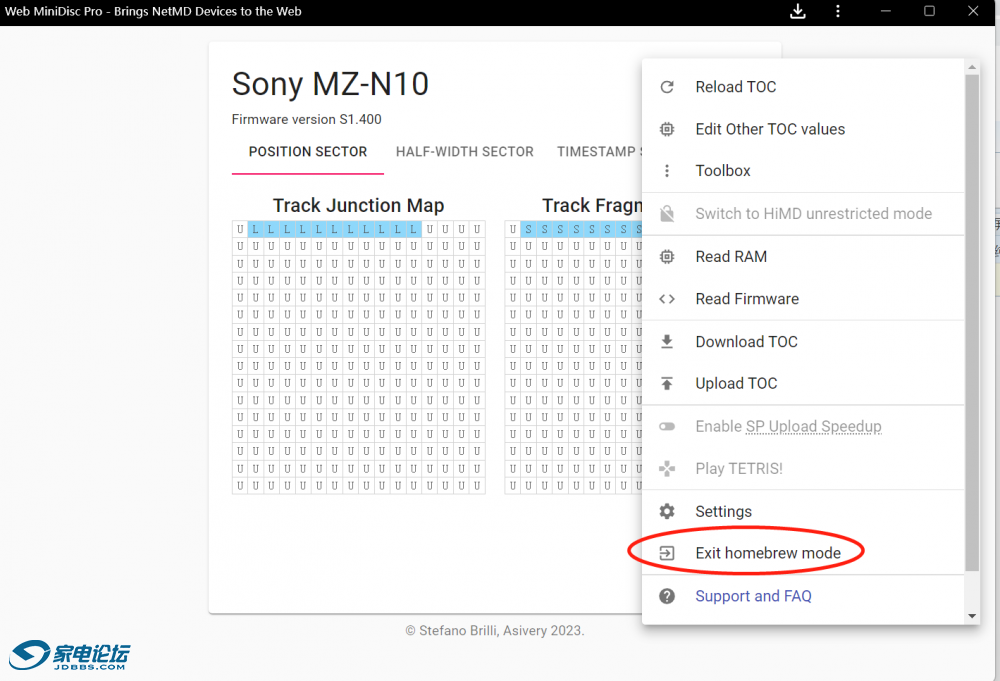Click the chip icon beside Edit Other TOC values
The width and height of the screenshot is (1000, 681).
[x=667, y=129]
